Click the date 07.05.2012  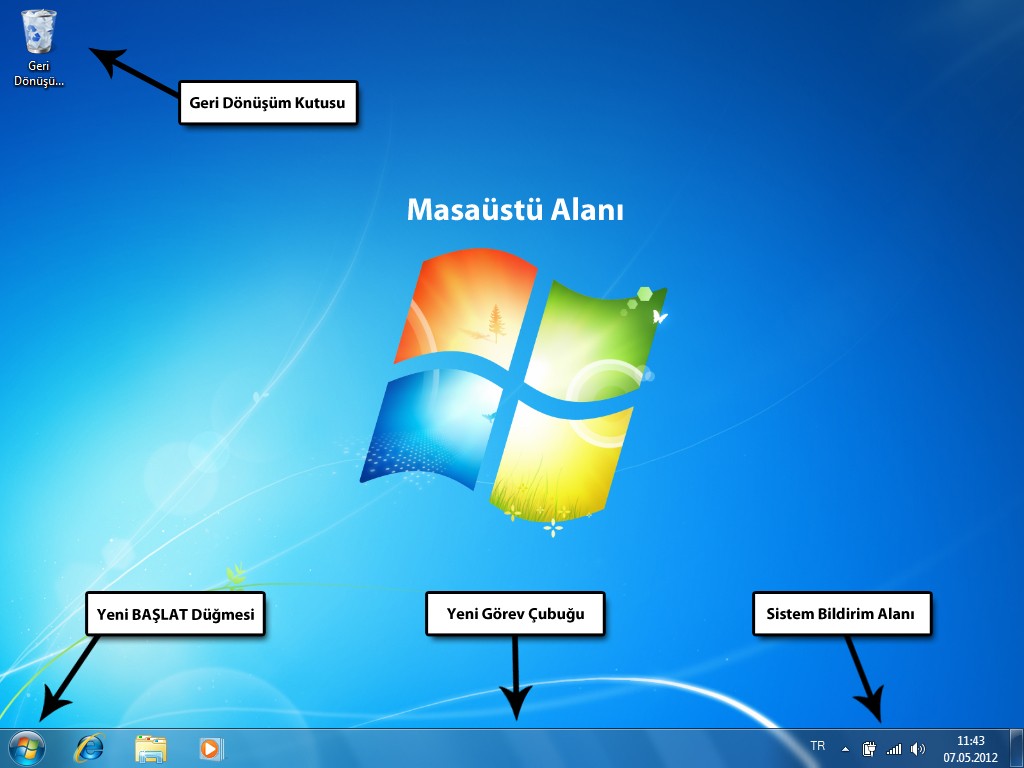[x=970, y=758]
